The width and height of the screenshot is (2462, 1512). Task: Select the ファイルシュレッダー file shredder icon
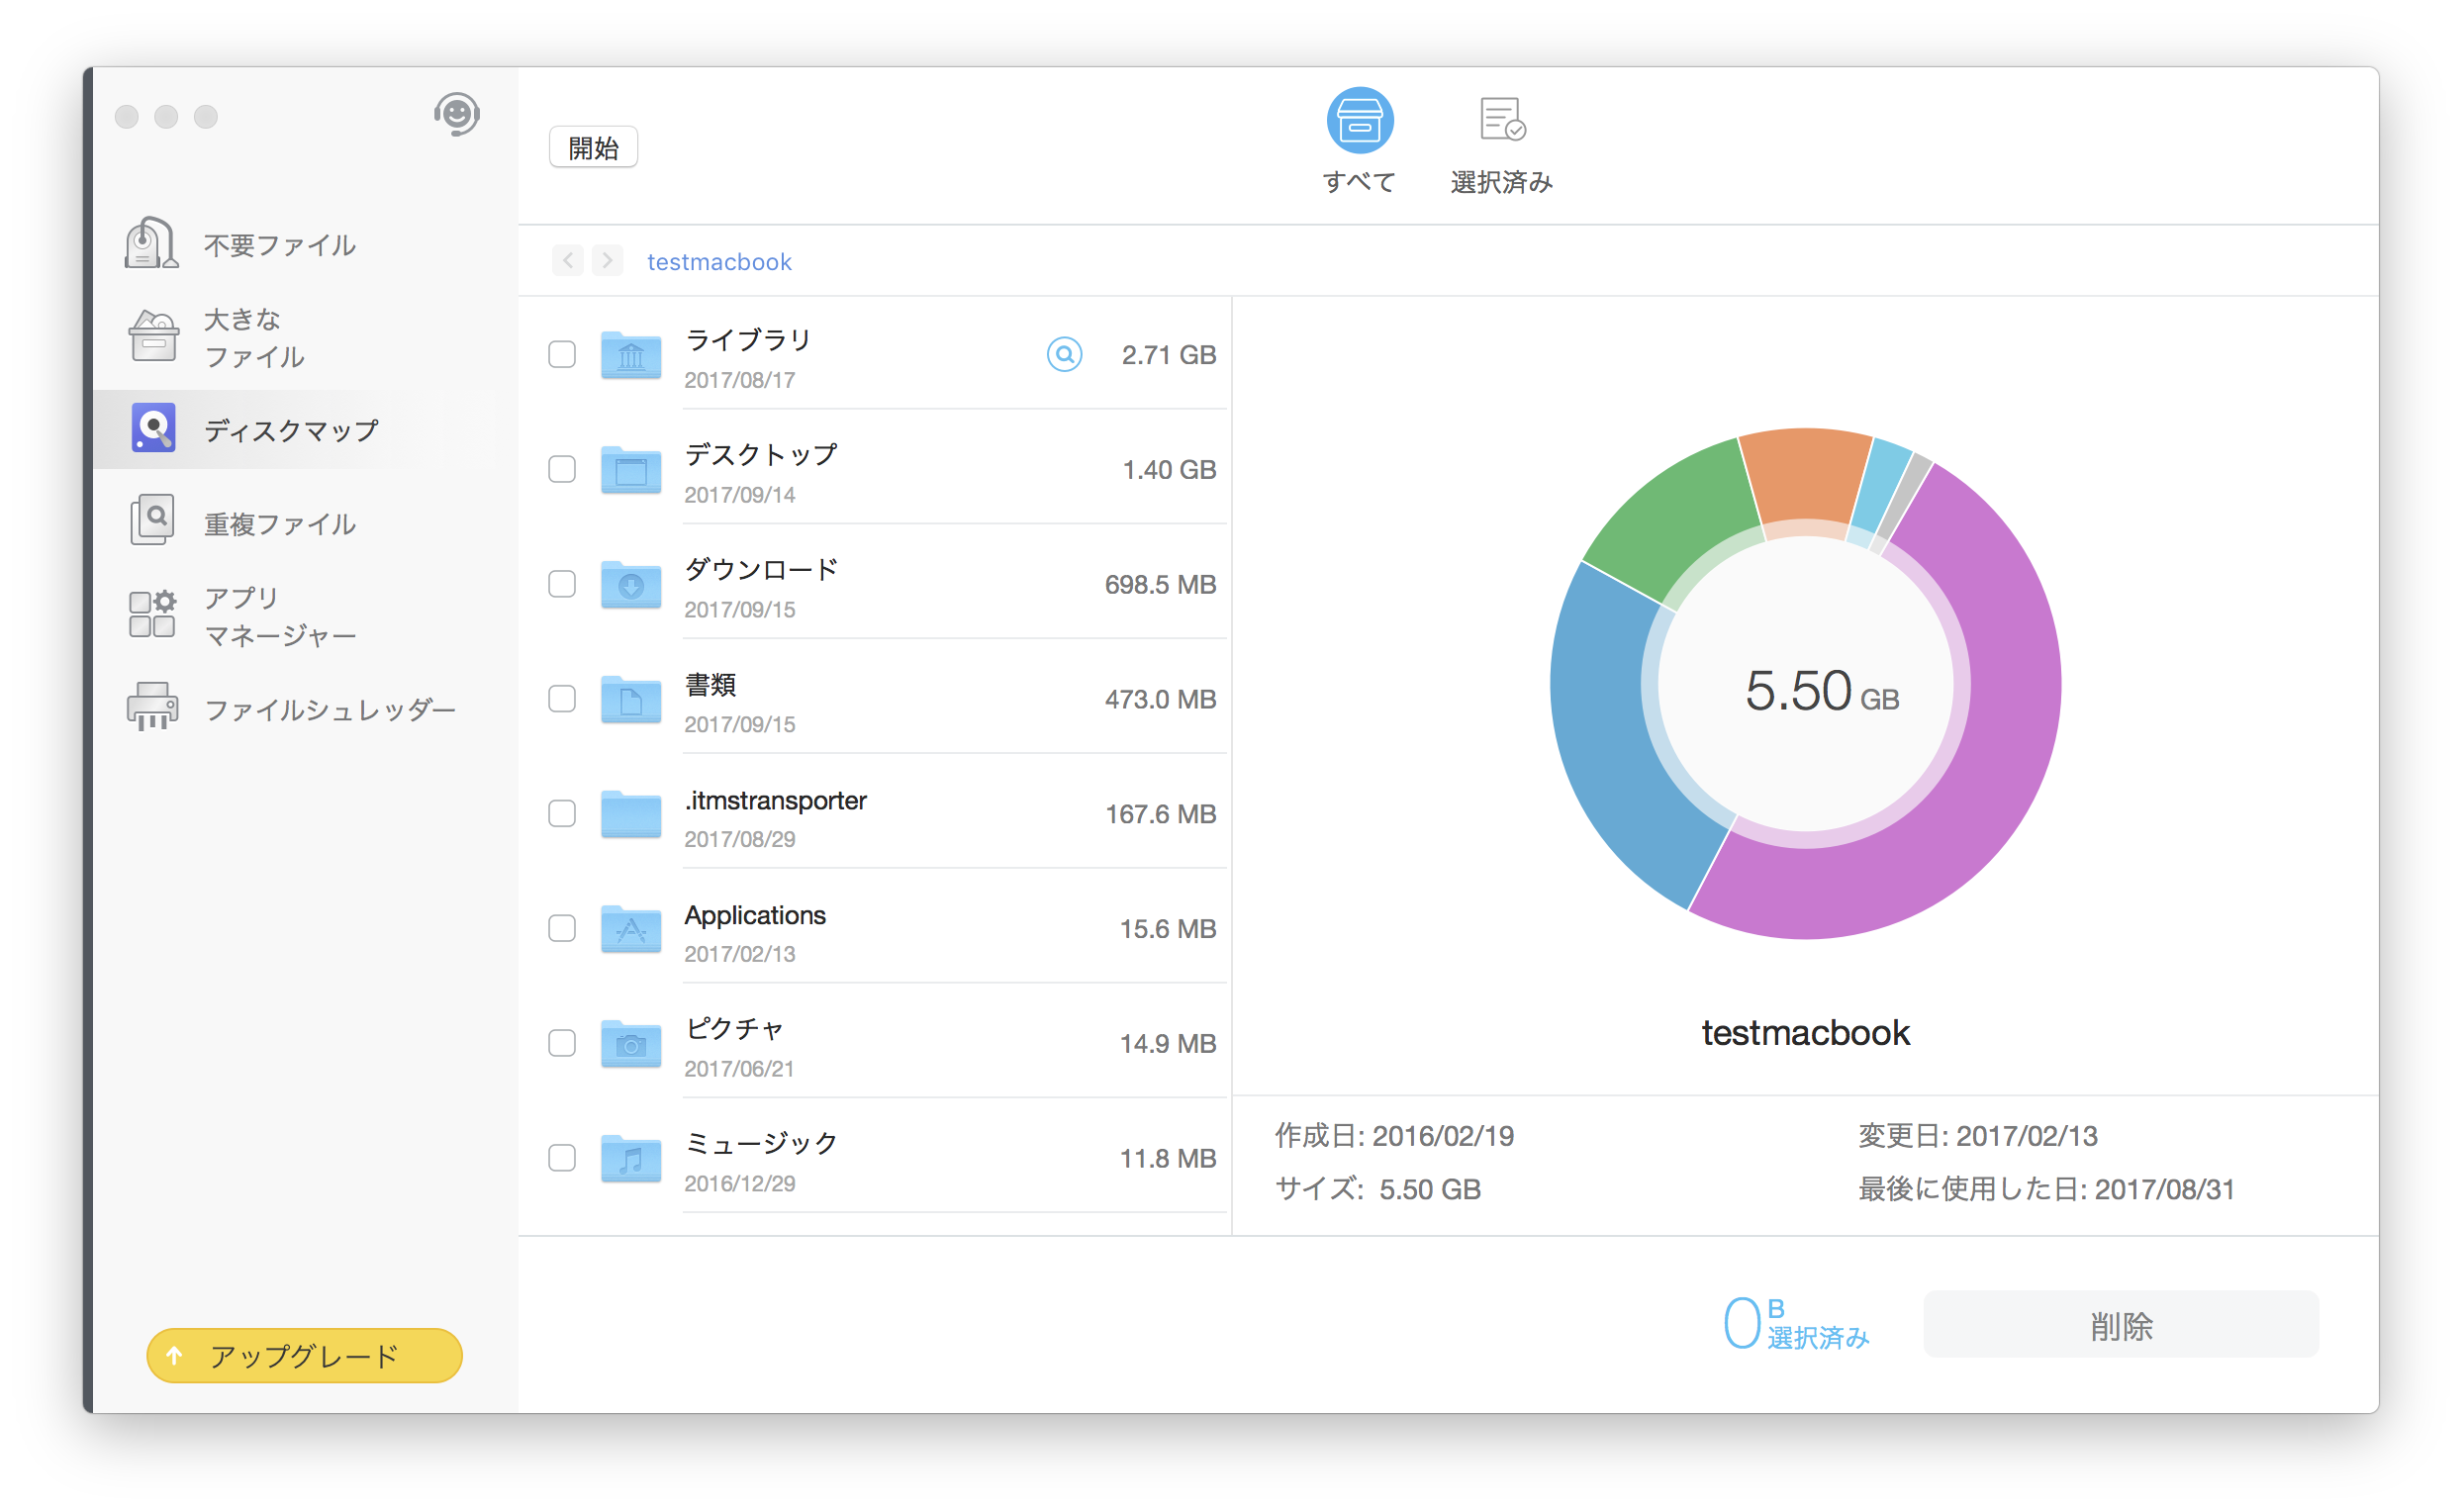[x=152, y=707]
